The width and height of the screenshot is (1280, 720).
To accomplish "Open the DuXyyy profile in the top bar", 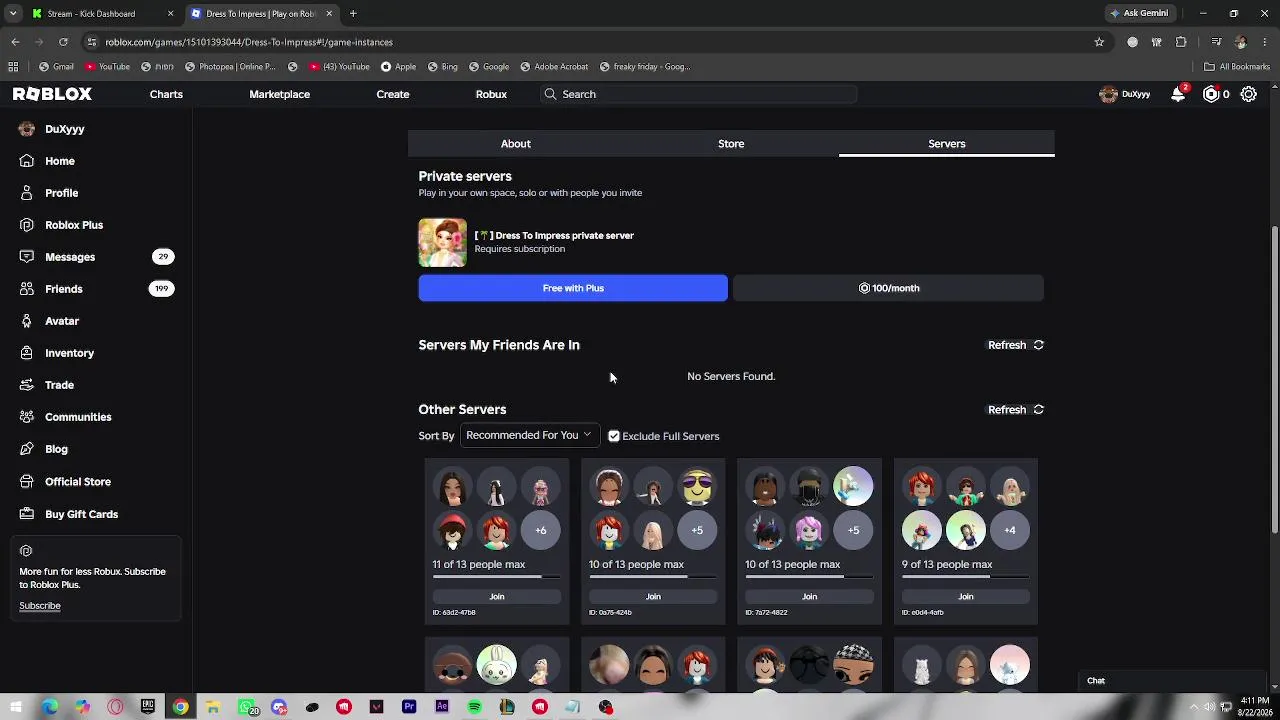I will (1125, 94).
